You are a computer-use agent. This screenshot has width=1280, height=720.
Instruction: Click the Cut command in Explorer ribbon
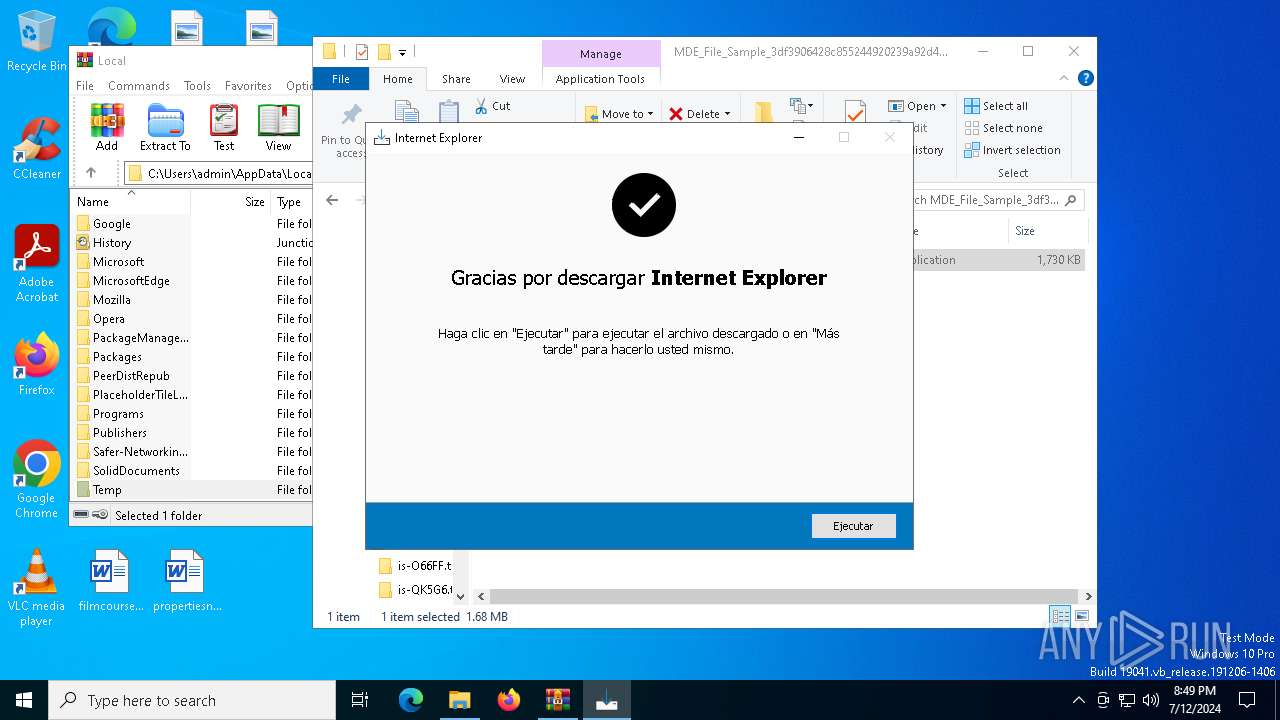pos(492,106)
